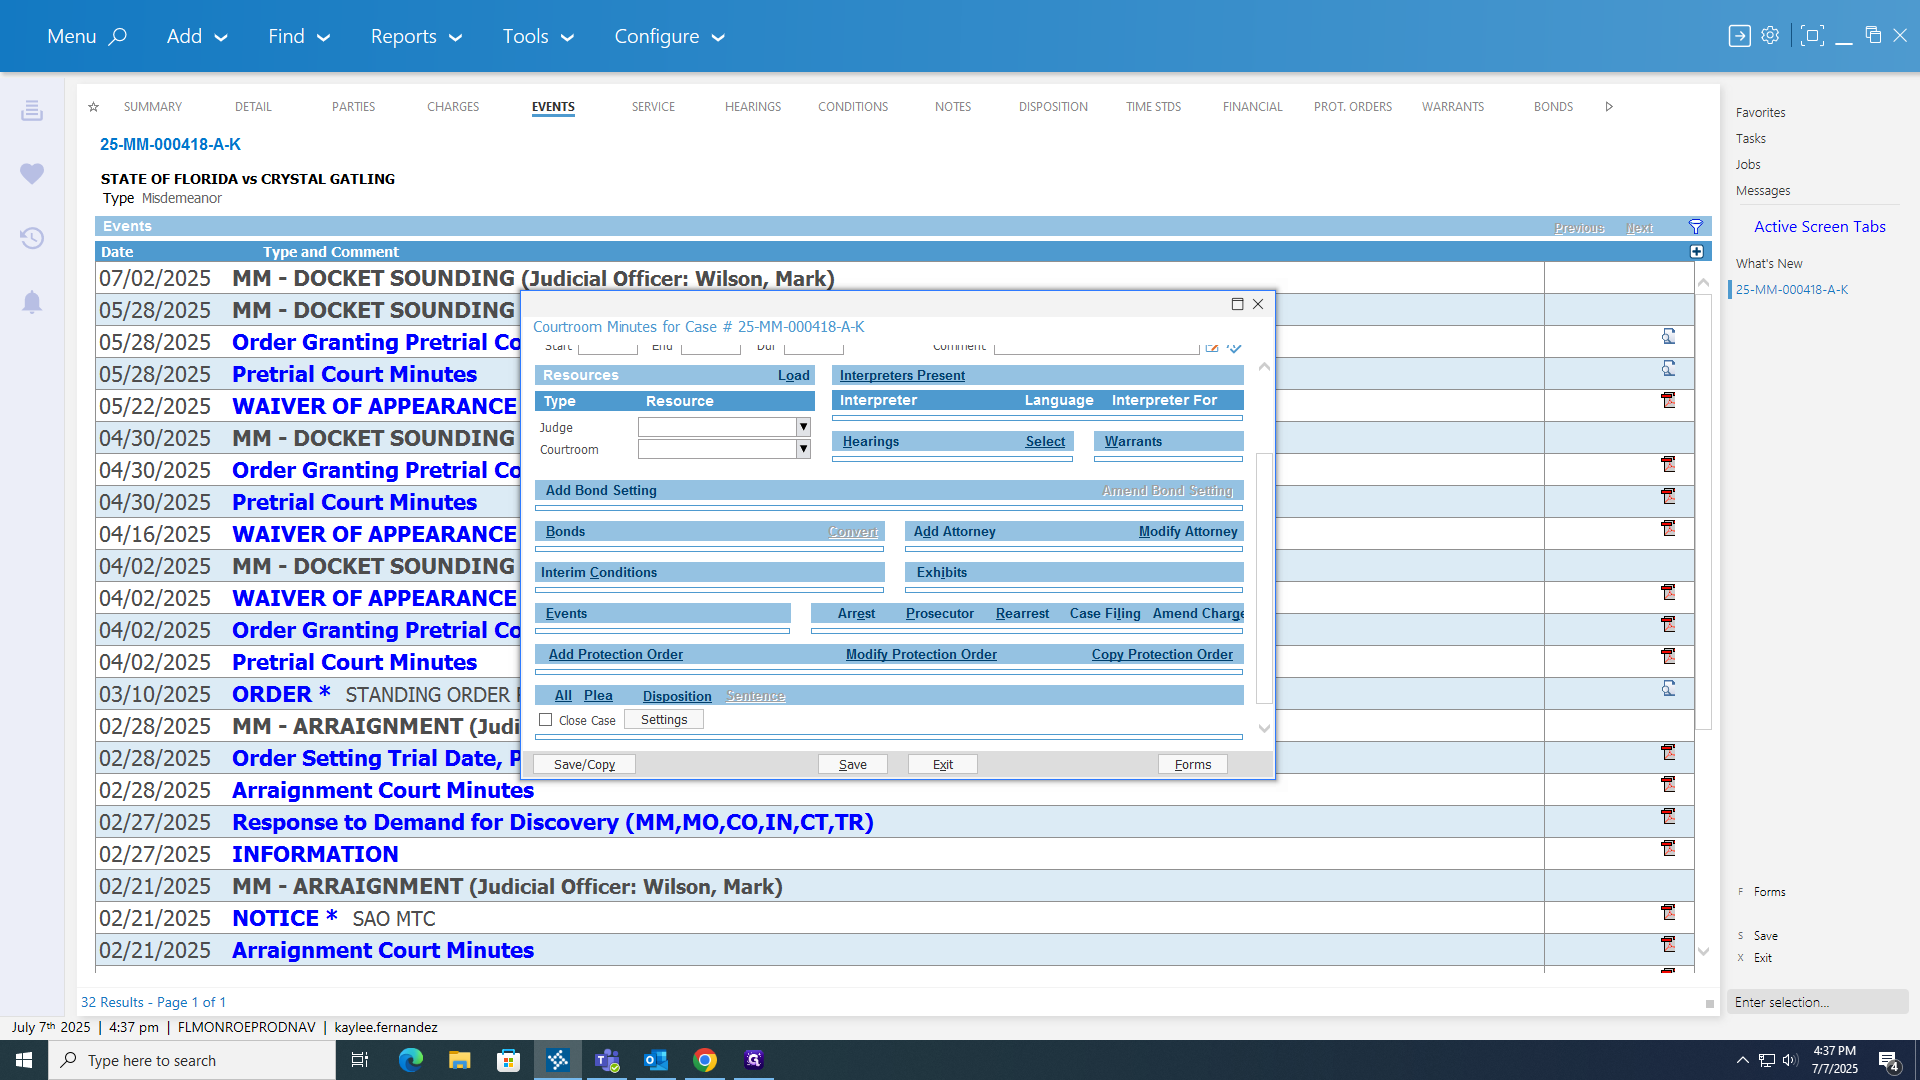This screenshot has width=1920, height=1080.
Task: Click the Exit button in Courtroom Minutes
Action: pyautogui.click(x=943, y=764)
